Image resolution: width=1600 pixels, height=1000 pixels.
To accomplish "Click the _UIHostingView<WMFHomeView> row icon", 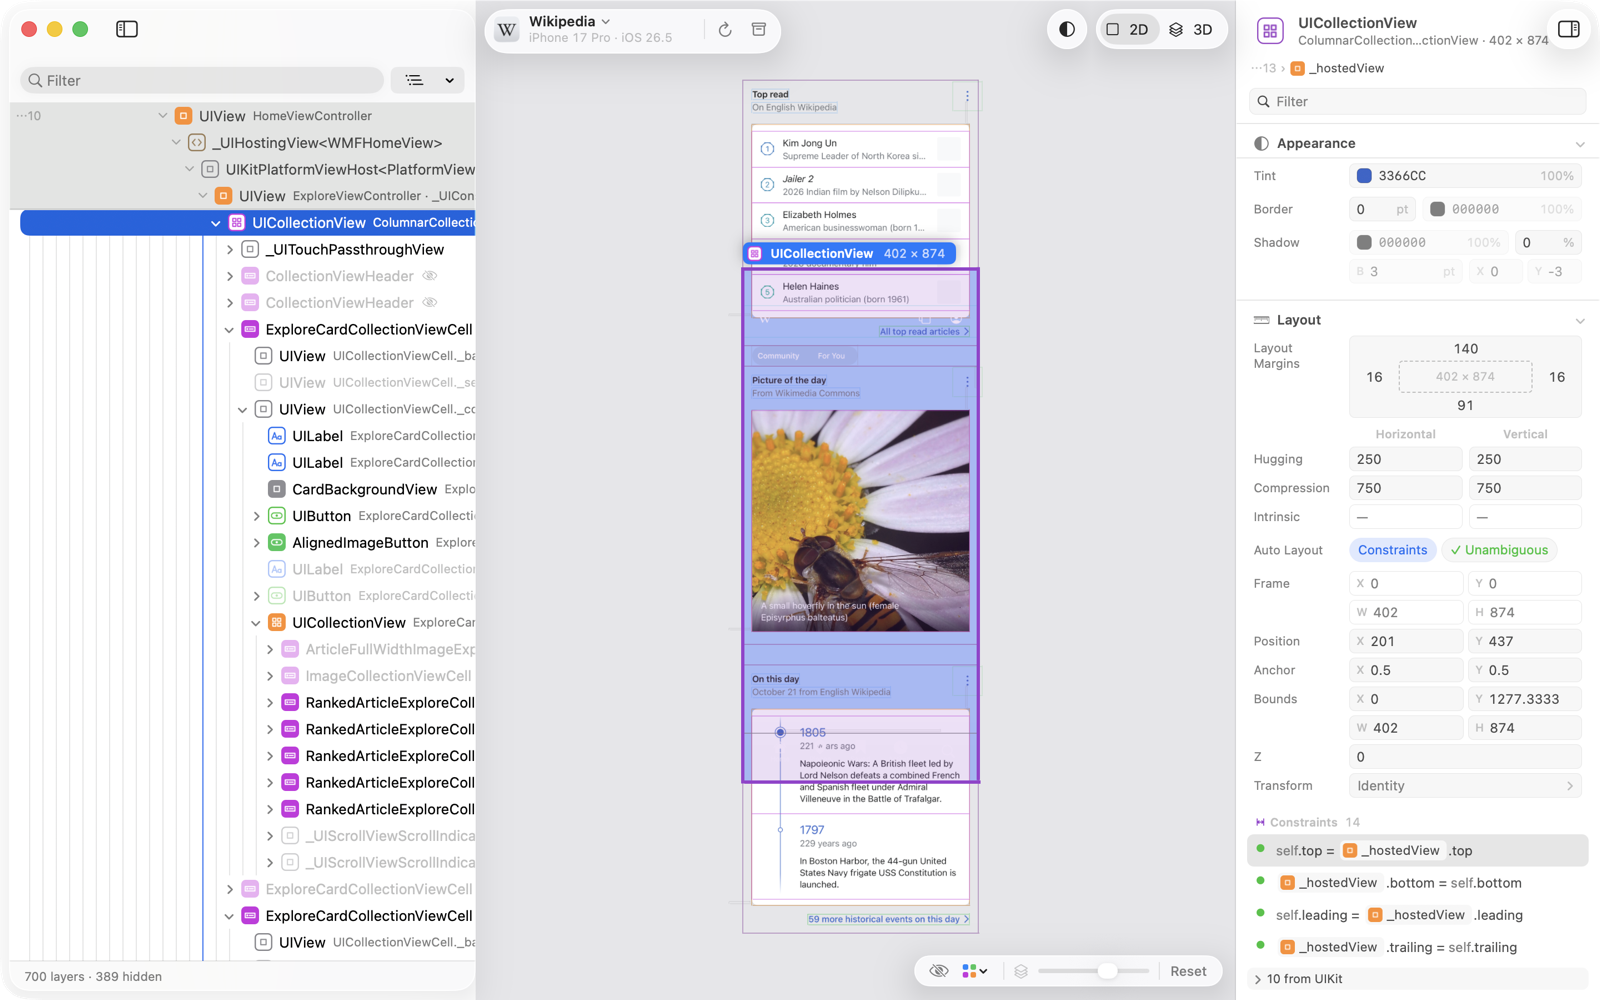I will tap(197, 143).
